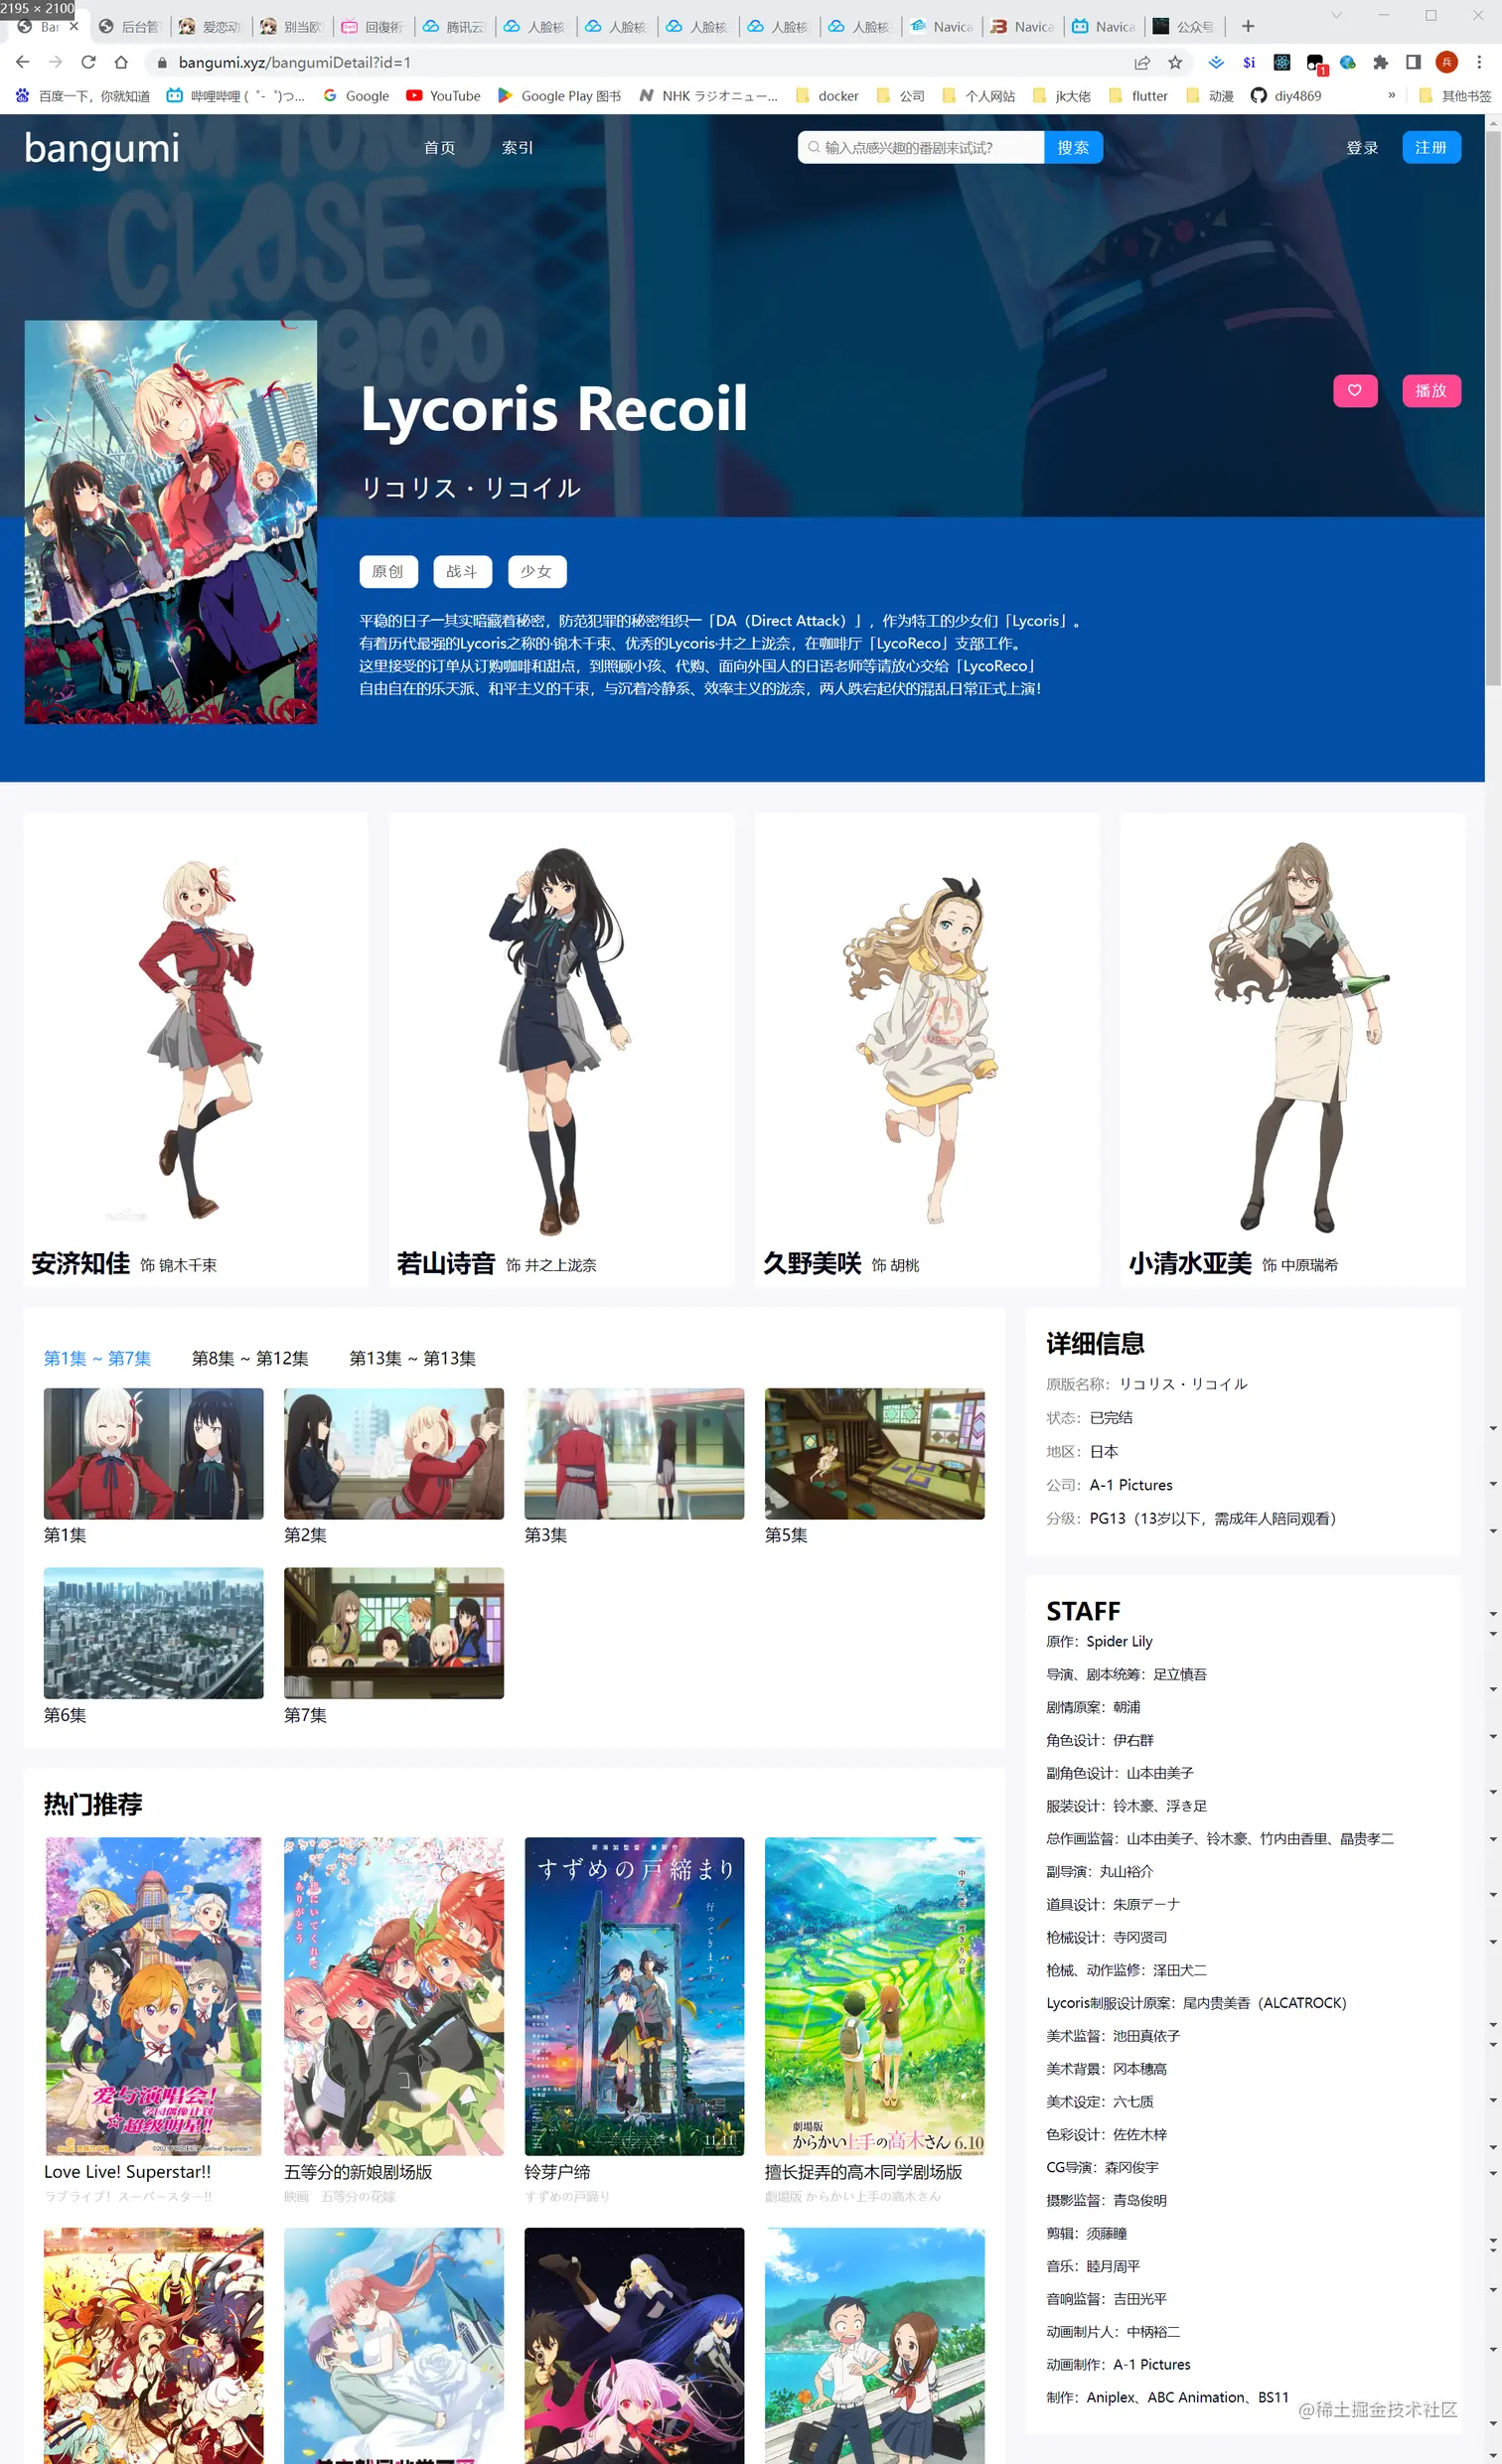Focus the anime search input box
This screenshot has height=2464, width=1502.
point(921,147)
